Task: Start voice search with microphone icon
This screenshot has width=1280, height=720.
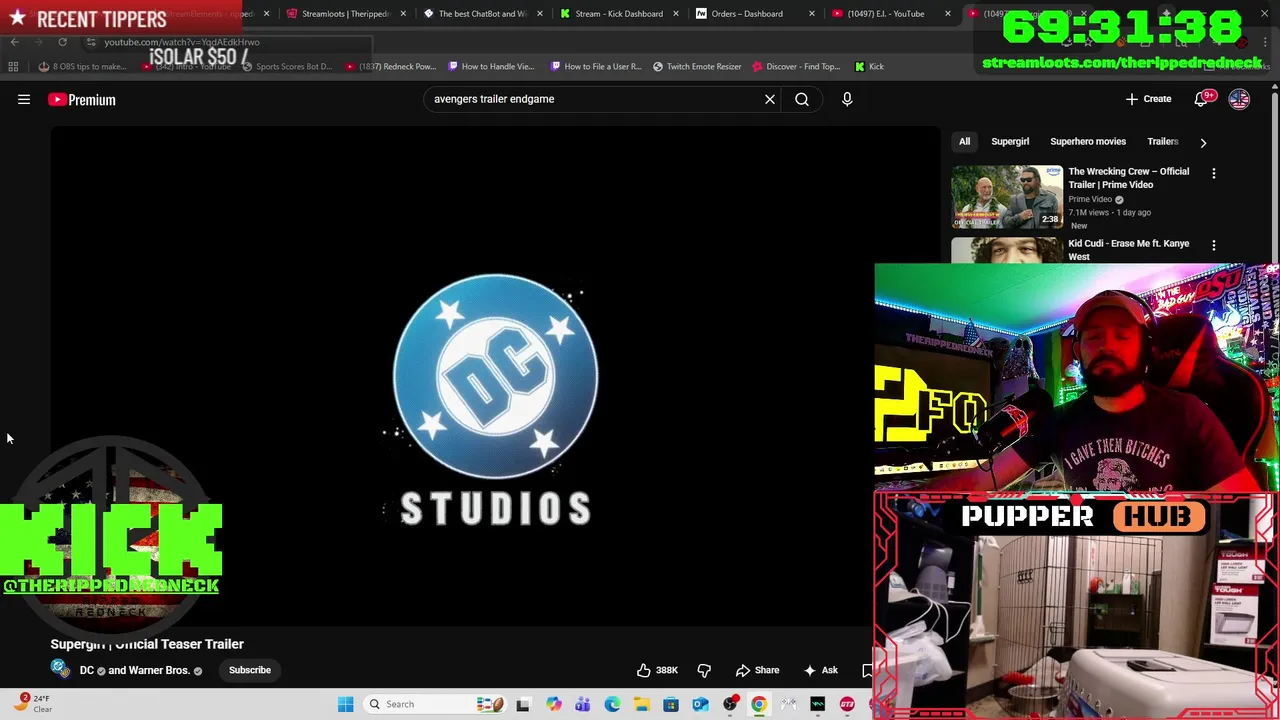Action: pyautogui.click(x=847, y=99)
